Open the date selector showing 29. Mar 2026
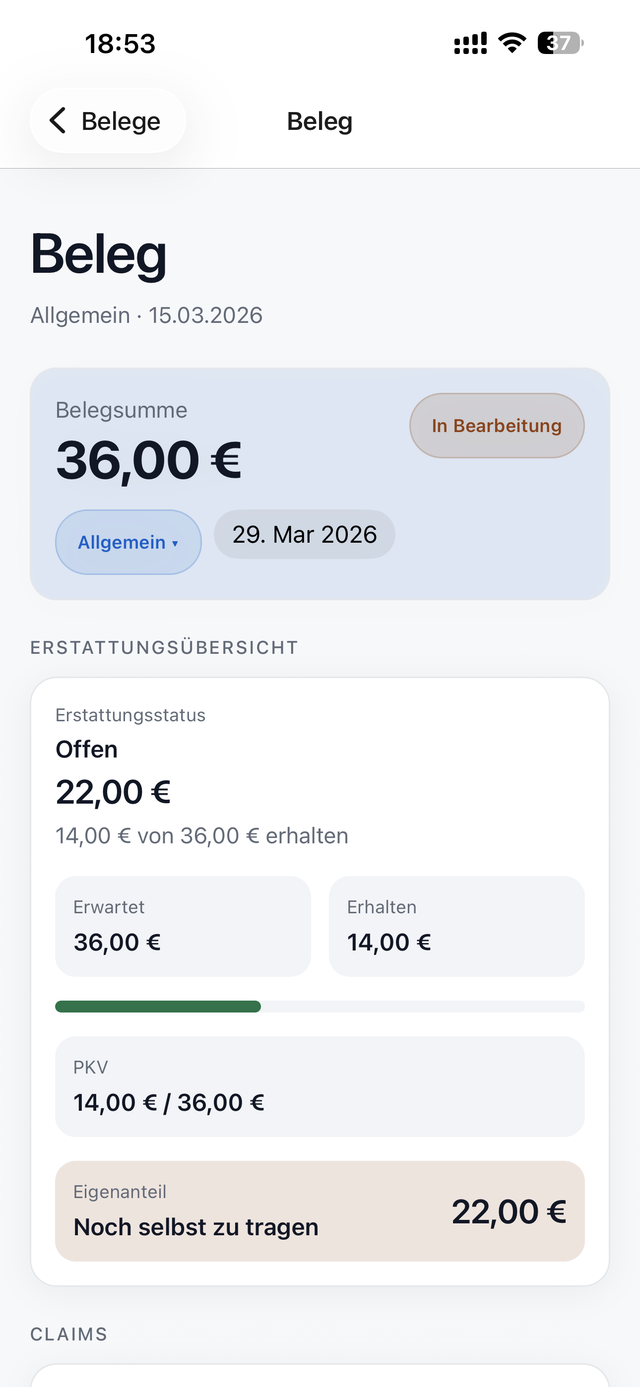 point(304,534)
